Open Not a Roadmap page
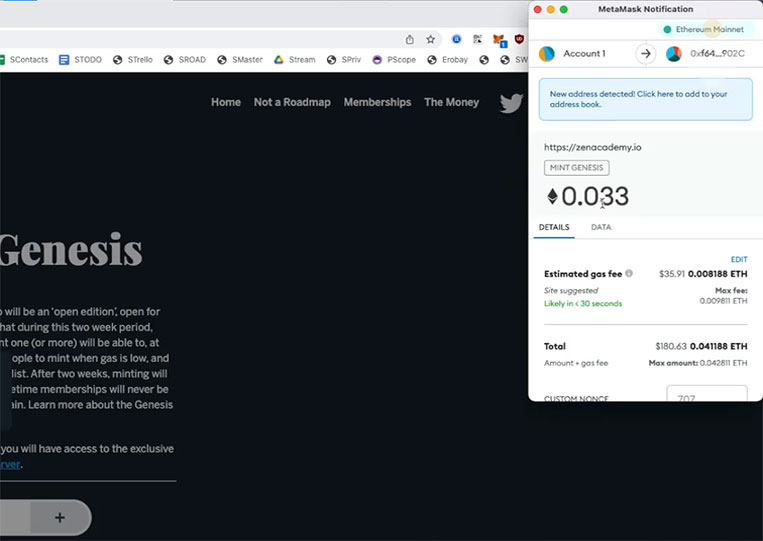763x541 pixels. click(292, 102)
